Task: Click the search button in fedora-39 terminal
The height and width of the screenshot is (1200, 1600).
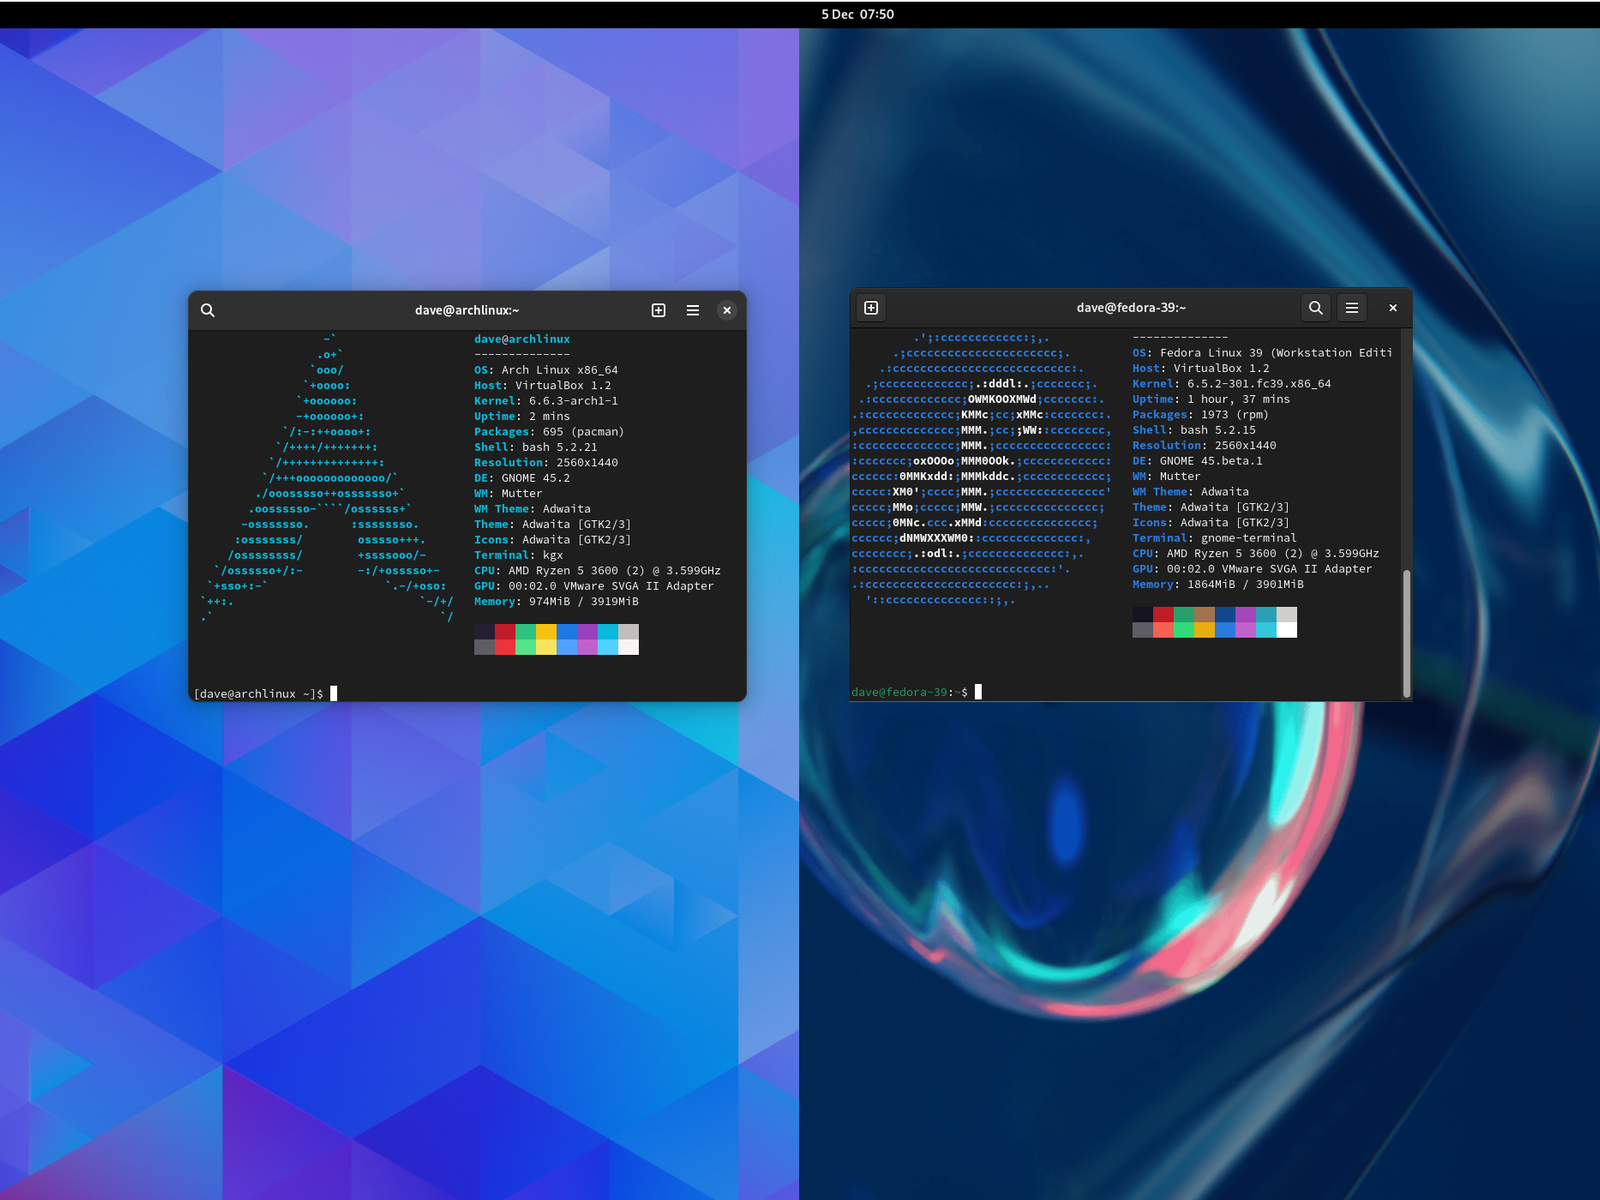Action: 1316,308
